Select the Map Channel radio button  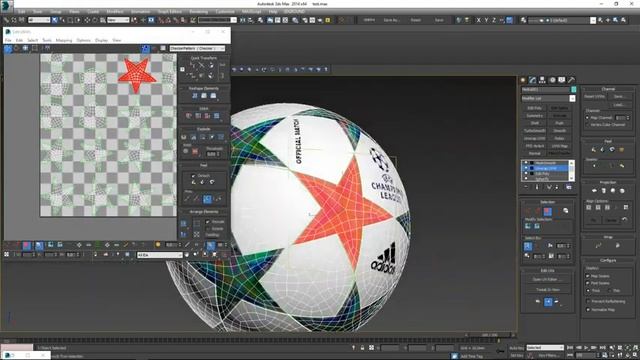tap(588, 118)
